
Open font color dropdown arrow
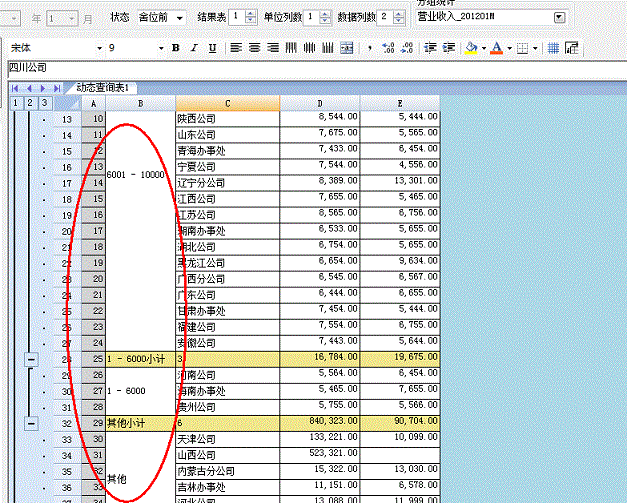click(x=509, y=48)
